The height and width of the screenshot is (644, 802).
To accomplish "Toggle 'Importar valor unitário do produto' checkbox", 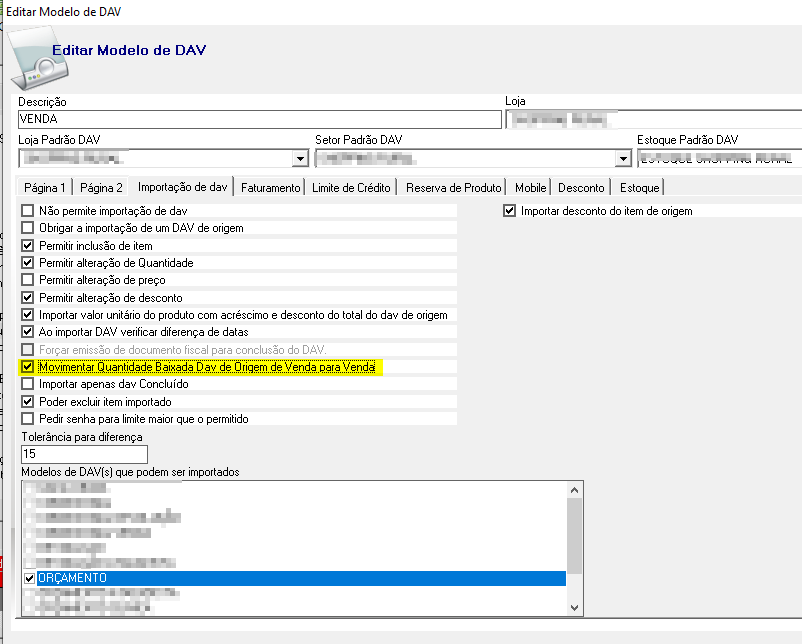I will 28,315.
